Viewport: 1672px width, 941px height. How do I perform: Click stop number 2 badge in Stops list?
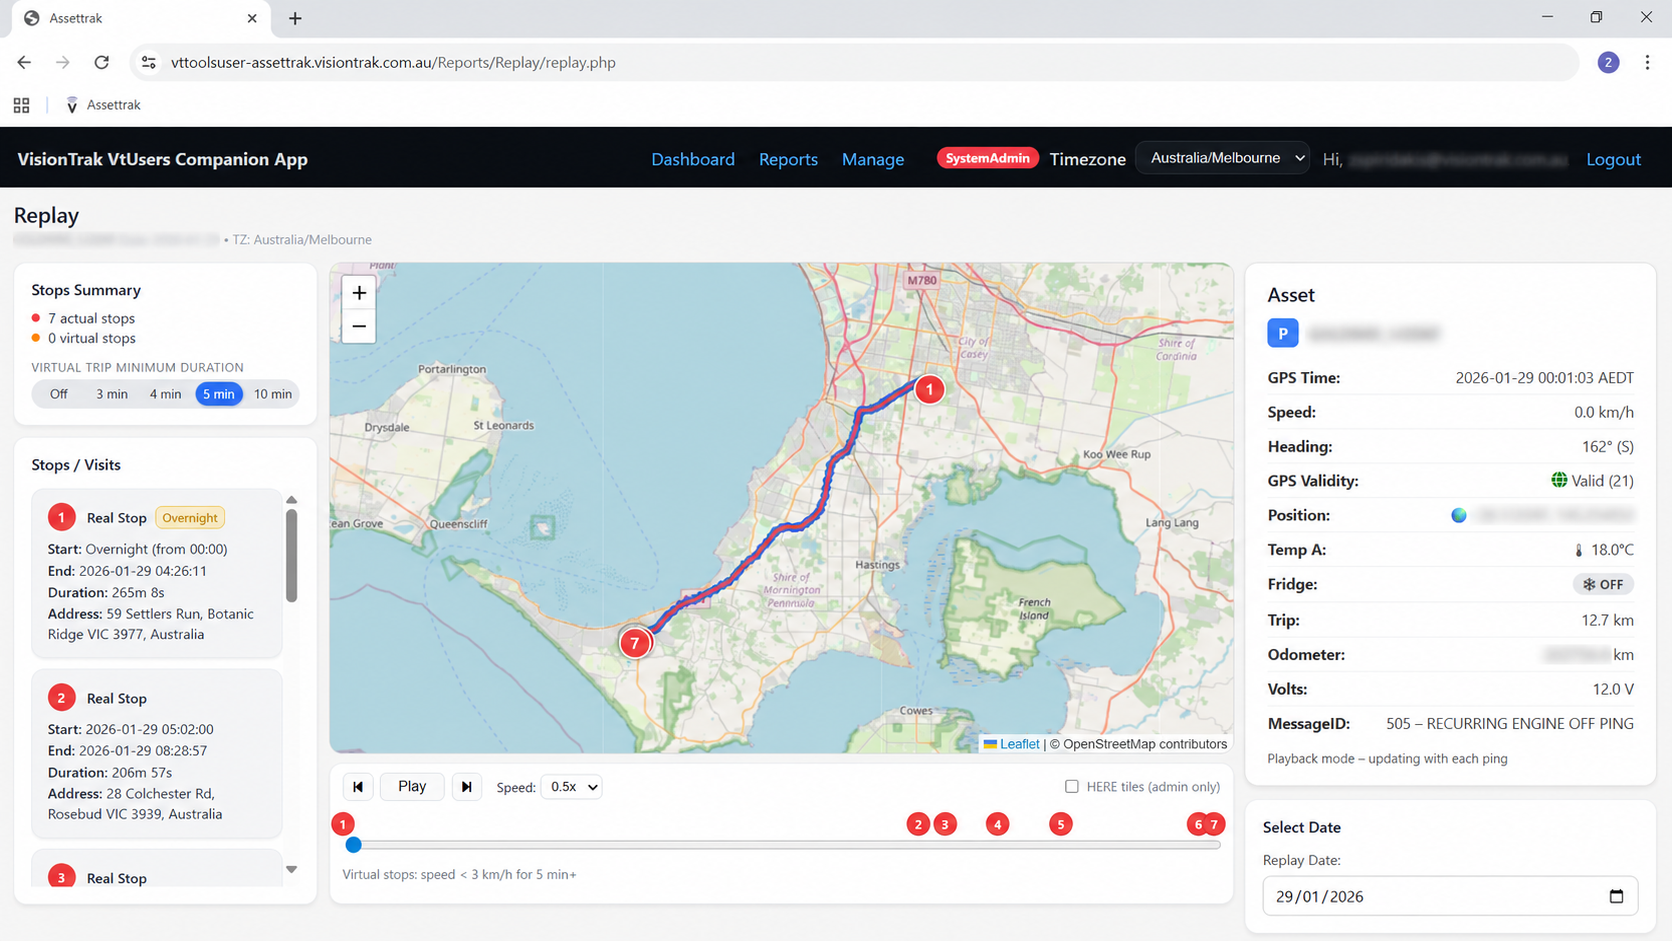(x=61, y=698)
